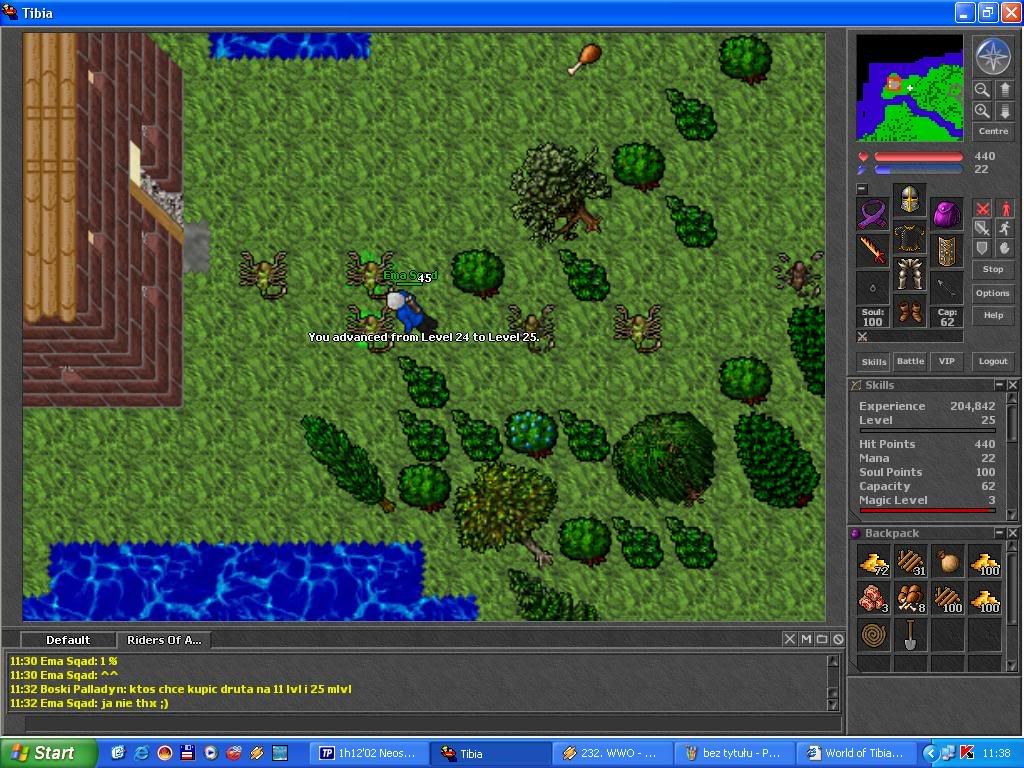Image resolution: width=1024 pixels, height=768 pixels.
Task: Open the purple backpack equipment slot
Action: (x=946, y=215)
